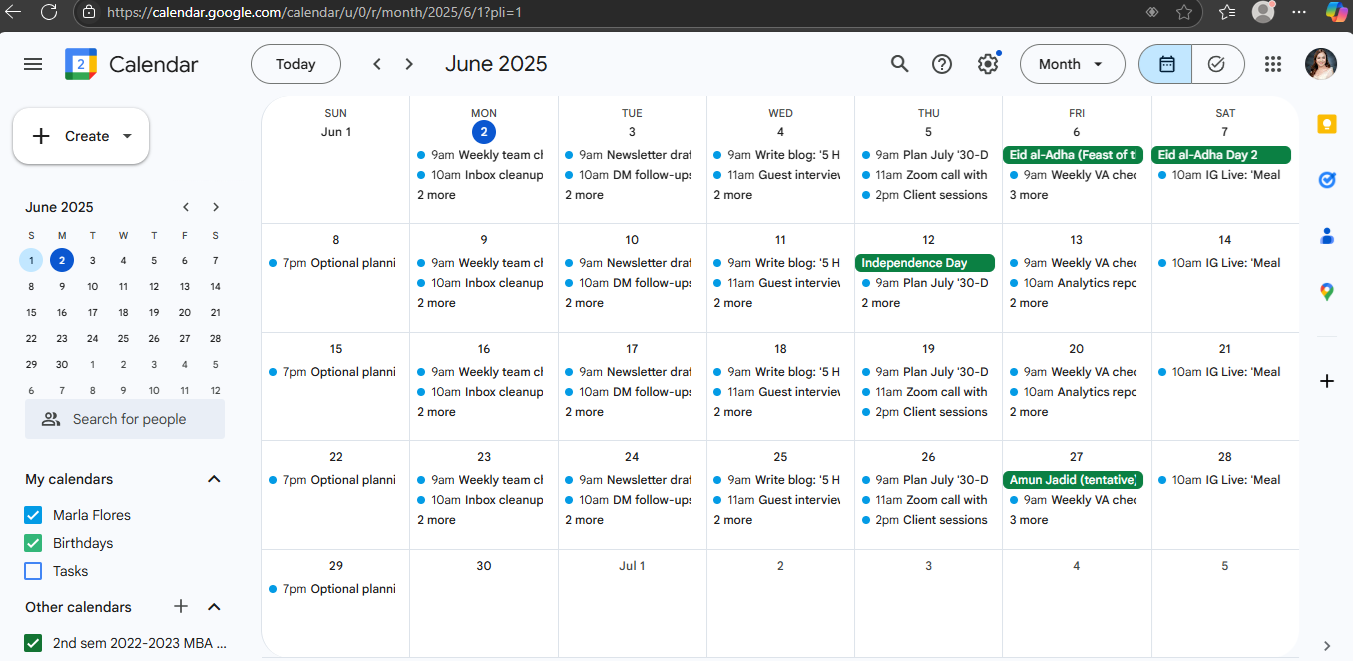Collapse the My calendars section

coord(214,479)
